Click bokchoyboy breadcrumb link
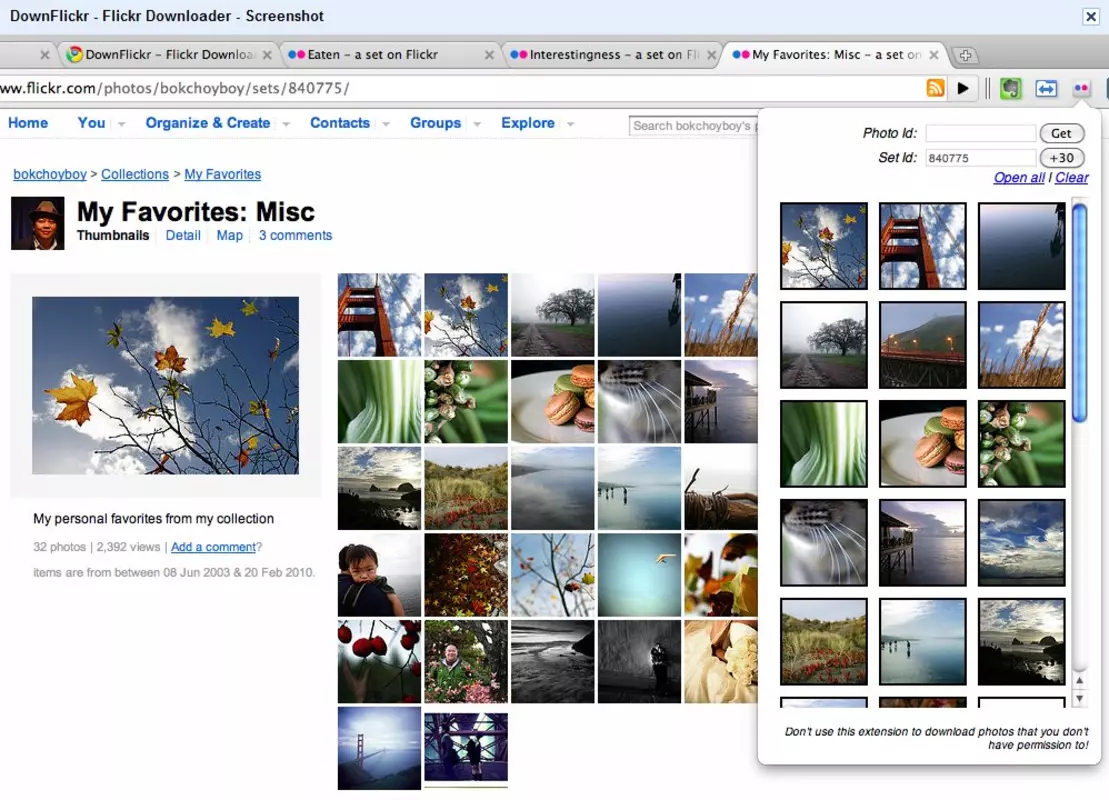1109x800 pixels. coord(50,174)
